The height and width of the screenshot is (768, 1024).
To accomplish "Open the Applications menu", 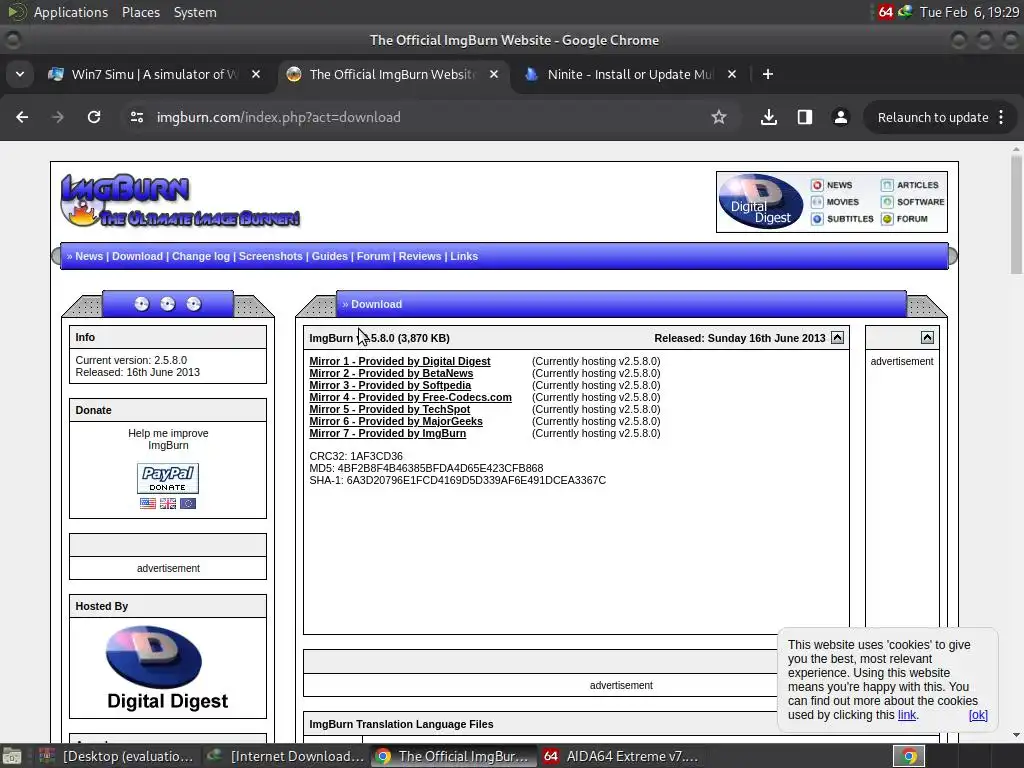I will (x=71, y=12).
